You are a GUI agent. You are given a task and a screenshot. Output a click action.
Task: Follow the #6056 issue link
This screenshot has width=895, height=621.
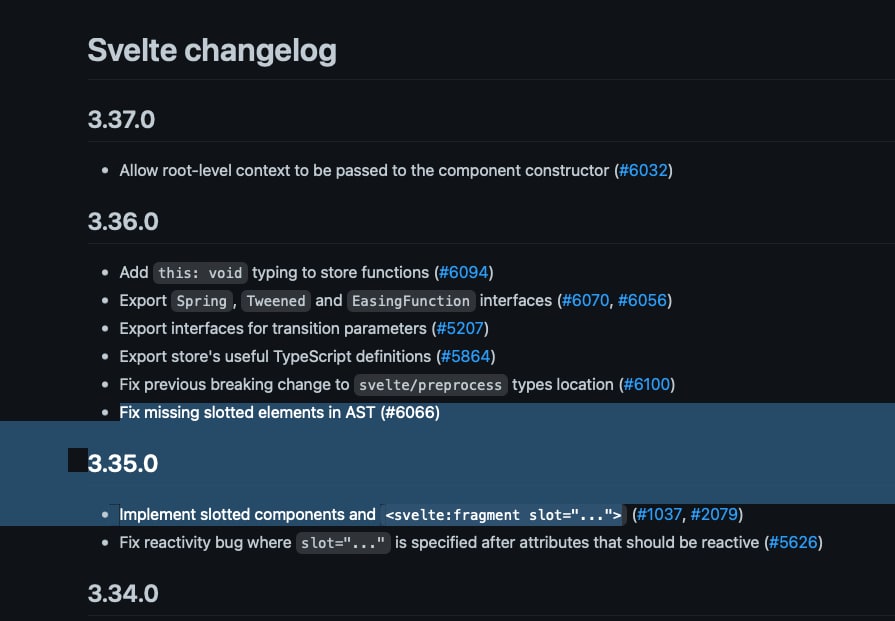642,301
